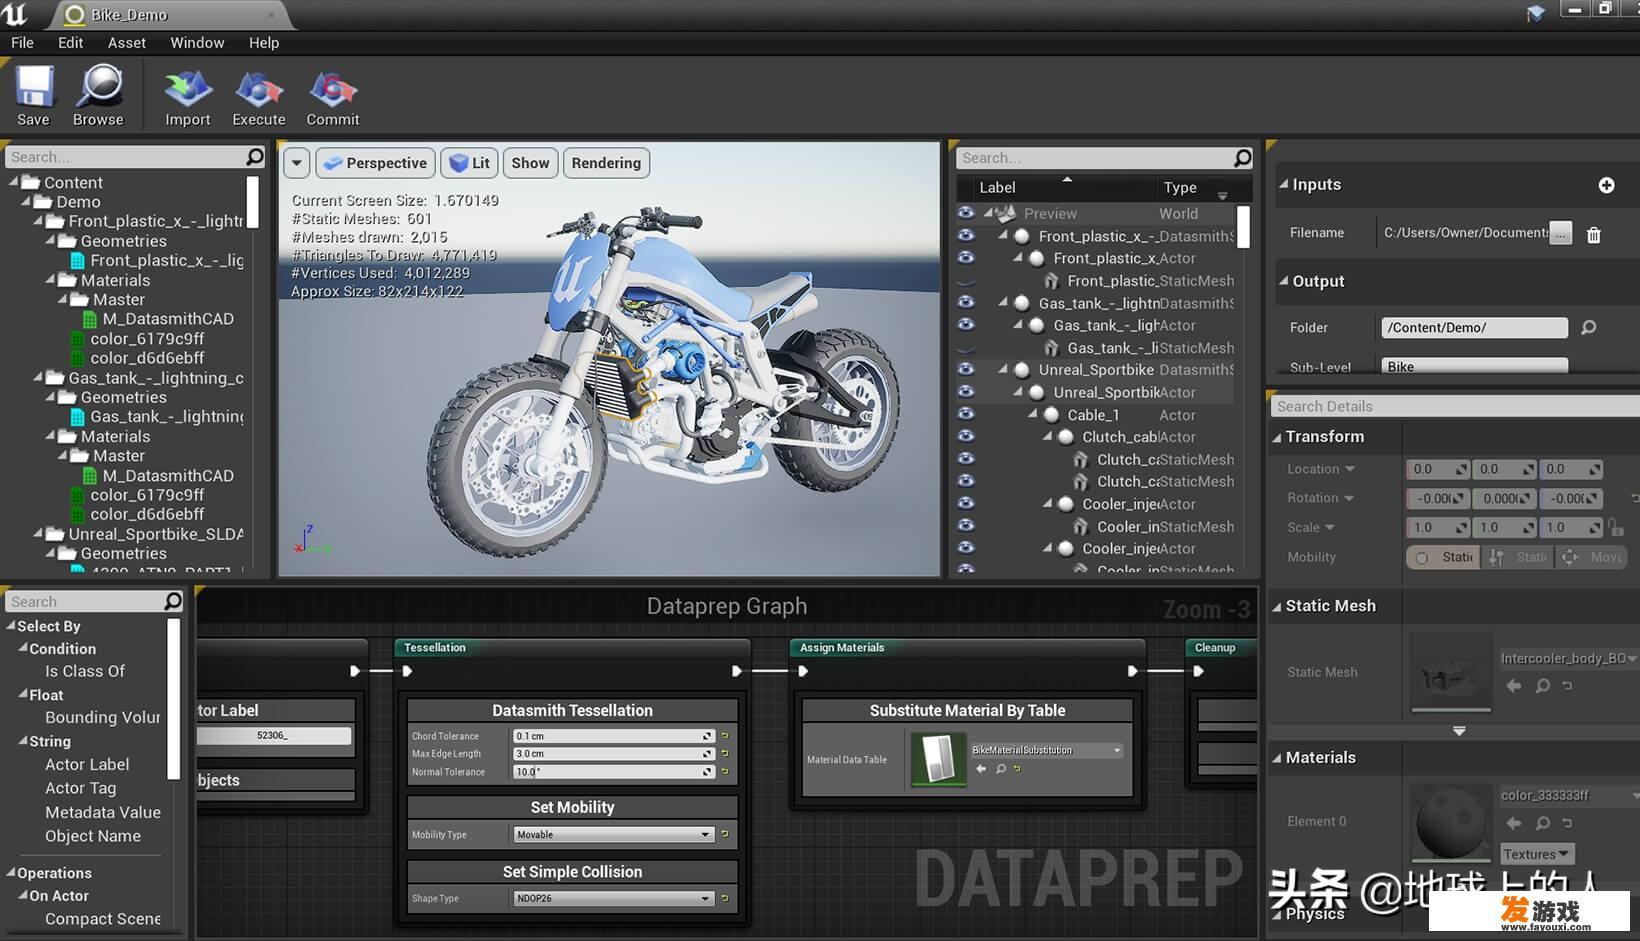Set Mobility to Static

pos(1444,557)
